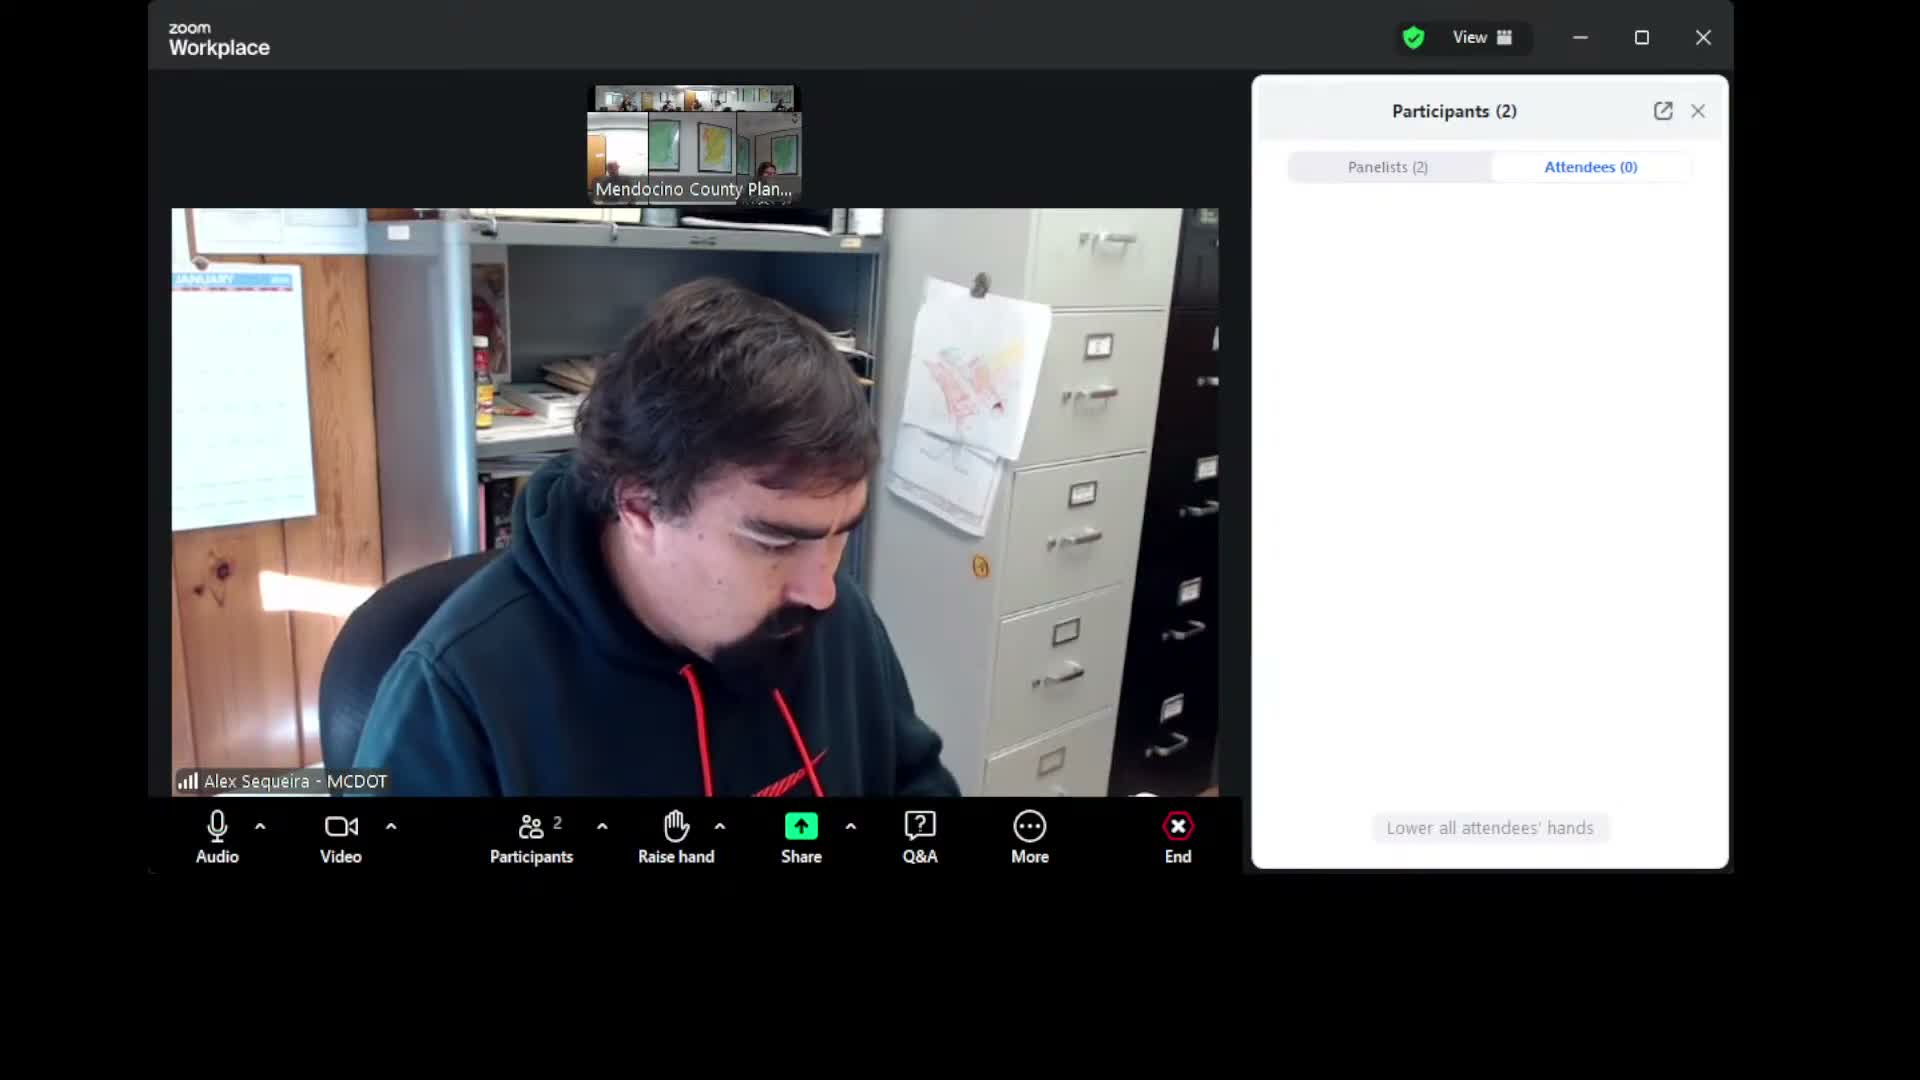
Task: Click the green Share screen icon
Action: pyautogui.click(x=801, y=827)
